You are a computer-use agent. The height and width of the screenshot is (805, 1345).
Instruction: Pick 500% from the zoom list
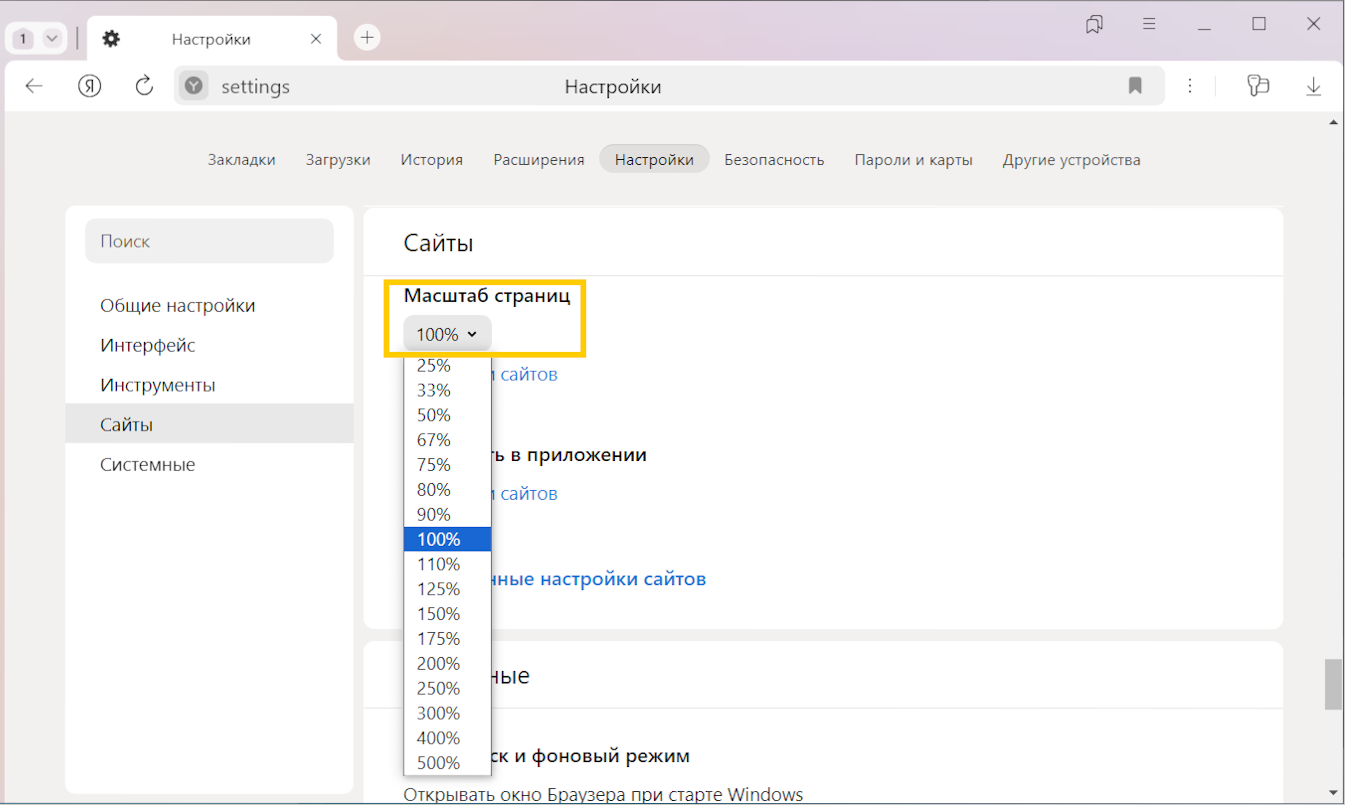(x=439, y=763)
